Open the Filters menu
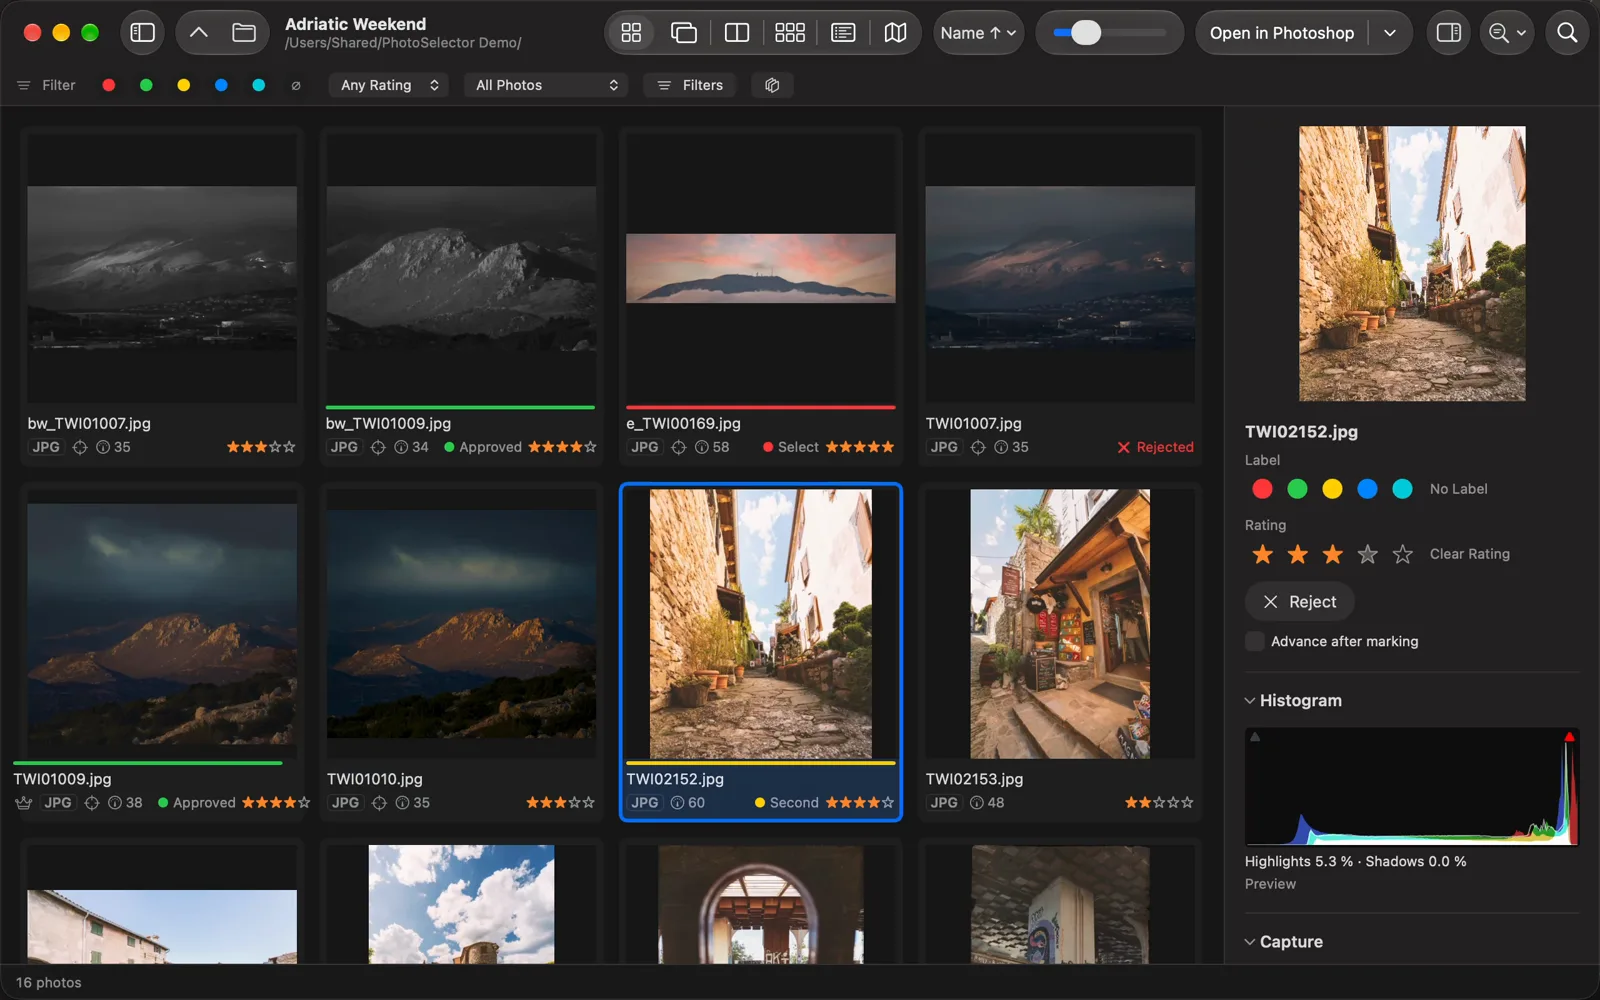The image size is (1600, 1000). [x=689, y=85]
